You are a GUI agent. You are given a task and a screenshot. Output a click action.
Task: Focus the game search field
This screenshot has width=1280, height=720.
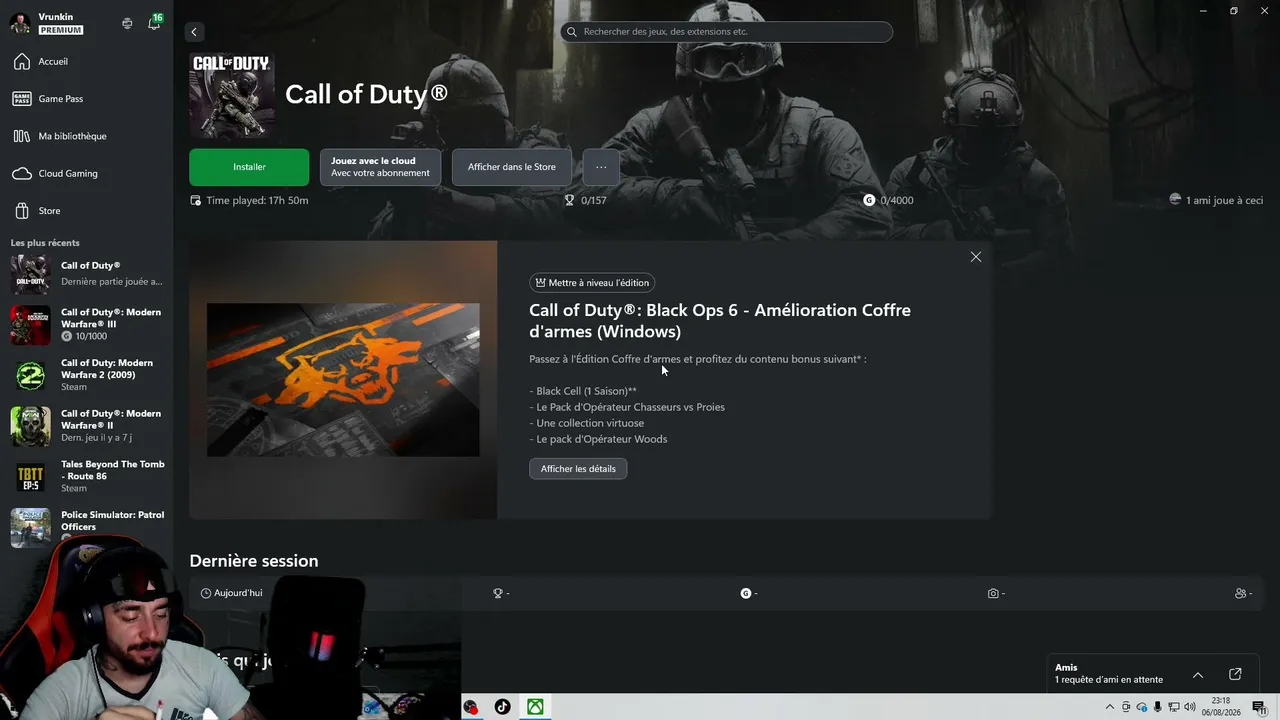[726, 32]
